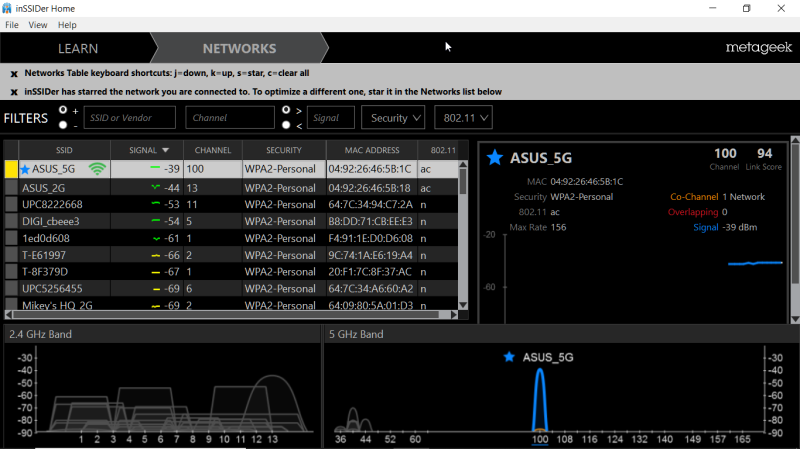Open the View menu
This screenshot has width=800, height=449.
[x=38, y=25]
